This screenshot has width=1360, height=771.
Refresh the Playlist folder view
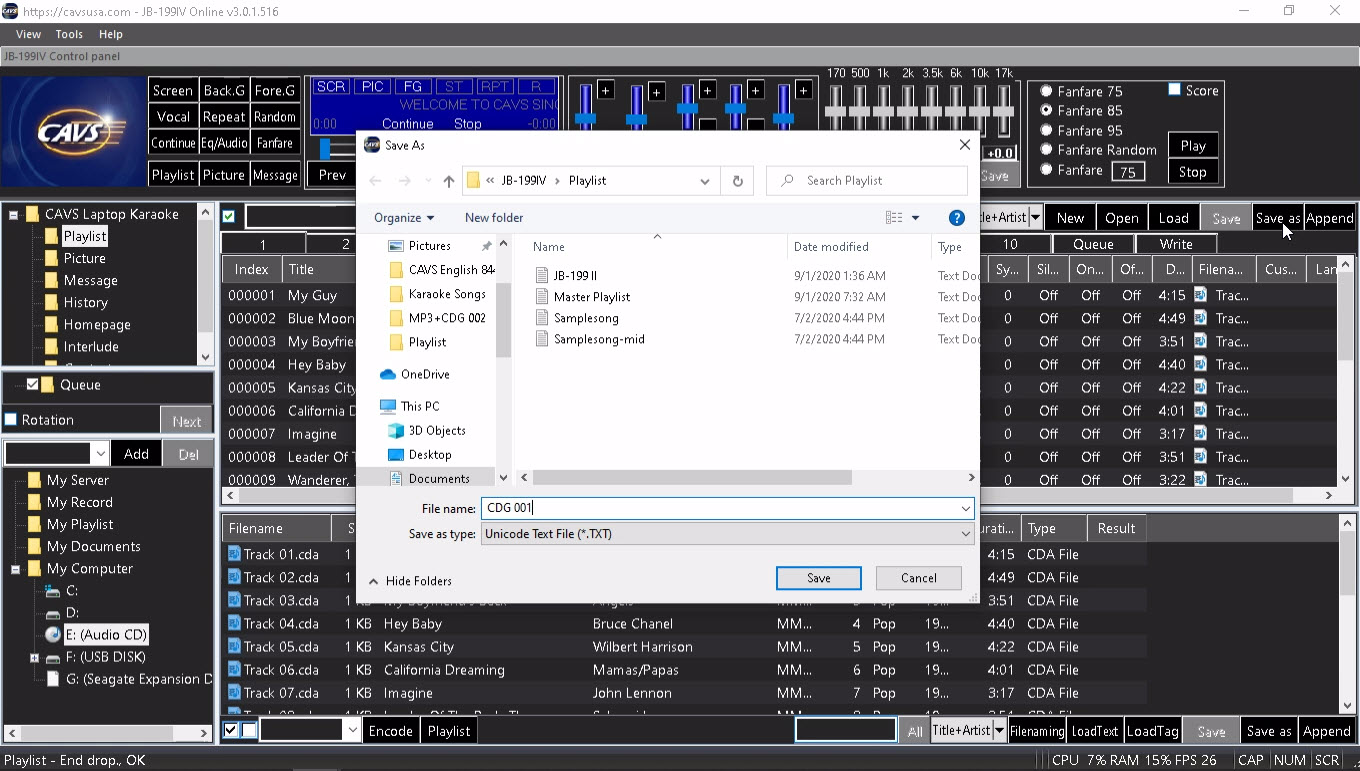(x=737, y=181)
